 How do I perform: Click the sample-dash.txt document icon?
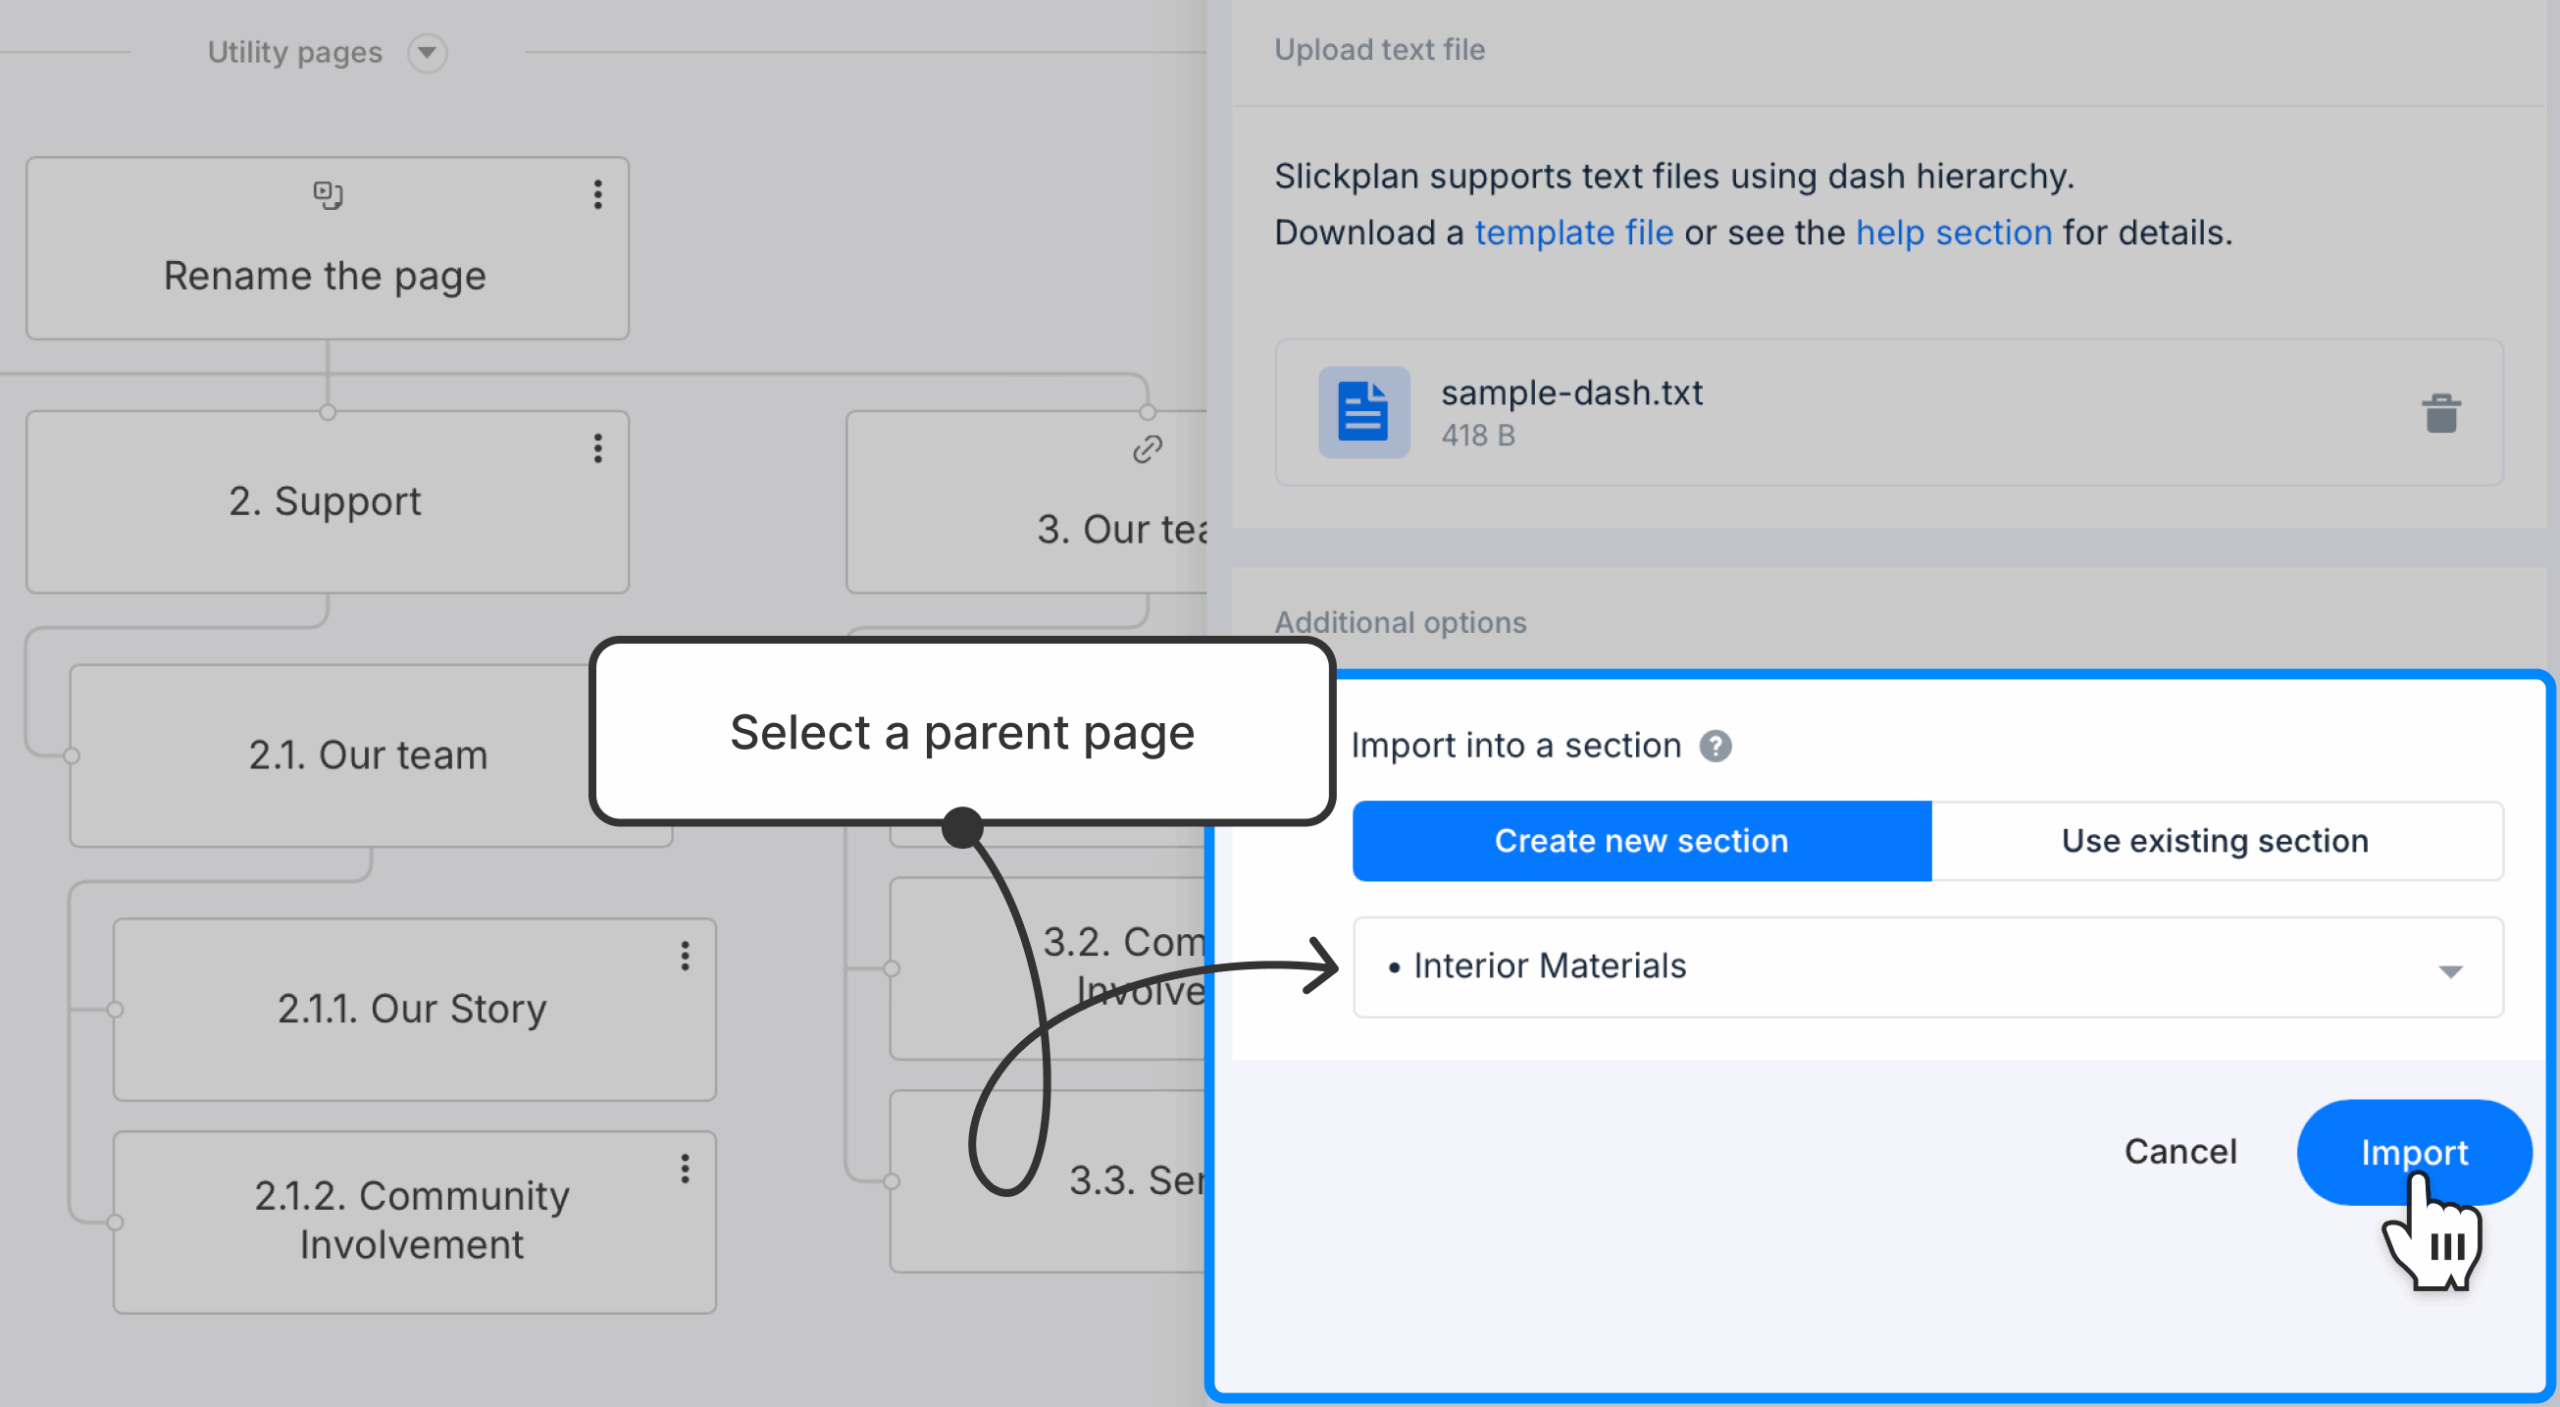point(1364,412)
